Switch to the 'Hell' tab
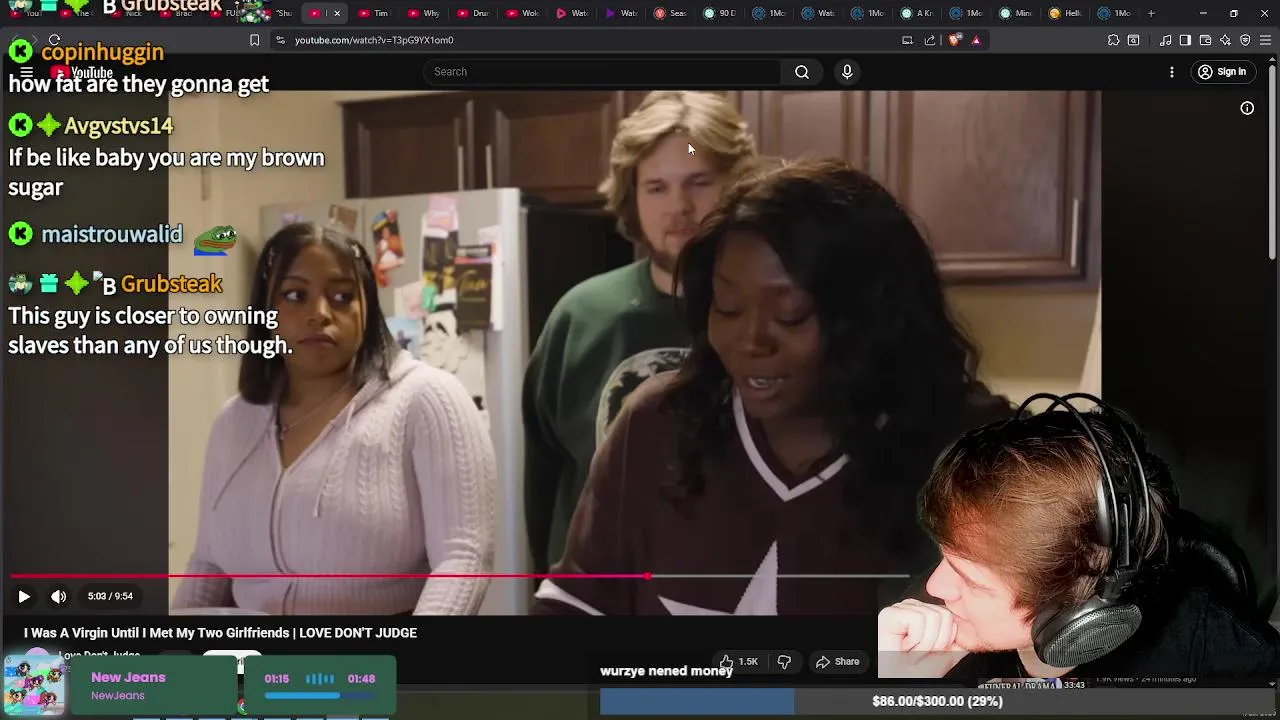This screenshot has height=720, width=1280. pos(1063,13)
